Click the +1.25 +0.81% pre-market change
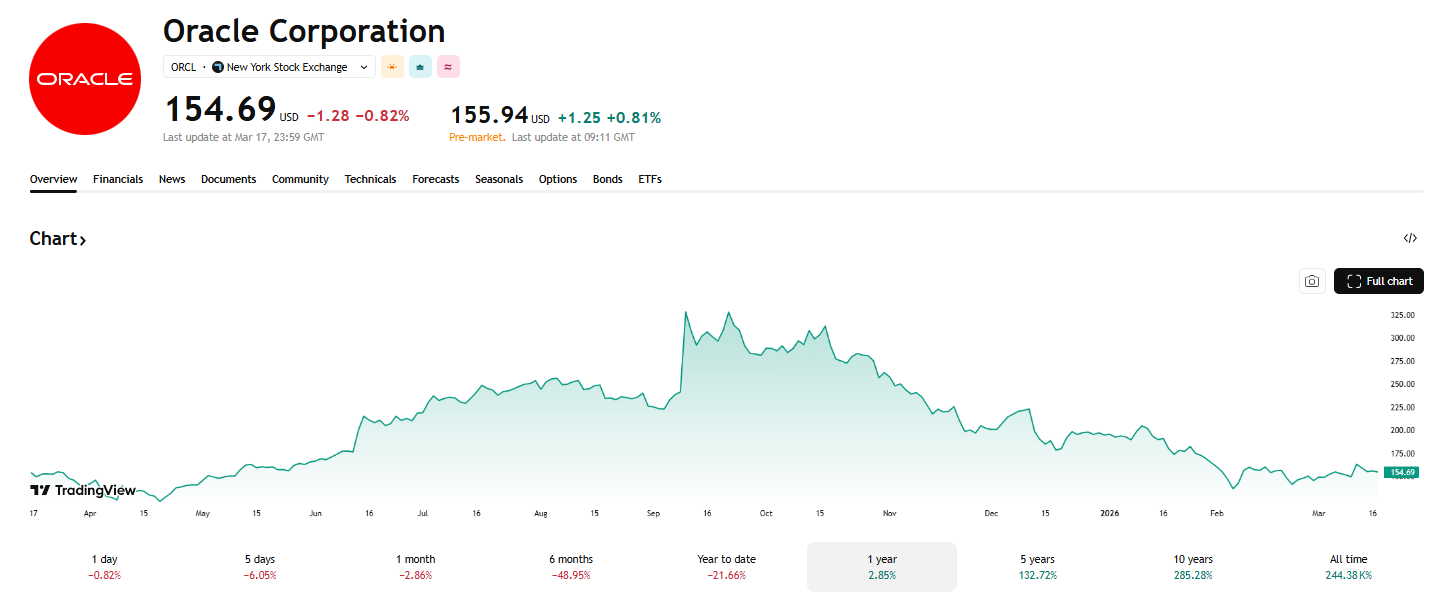Screen dimensions: 1451x606 point(609,117)
